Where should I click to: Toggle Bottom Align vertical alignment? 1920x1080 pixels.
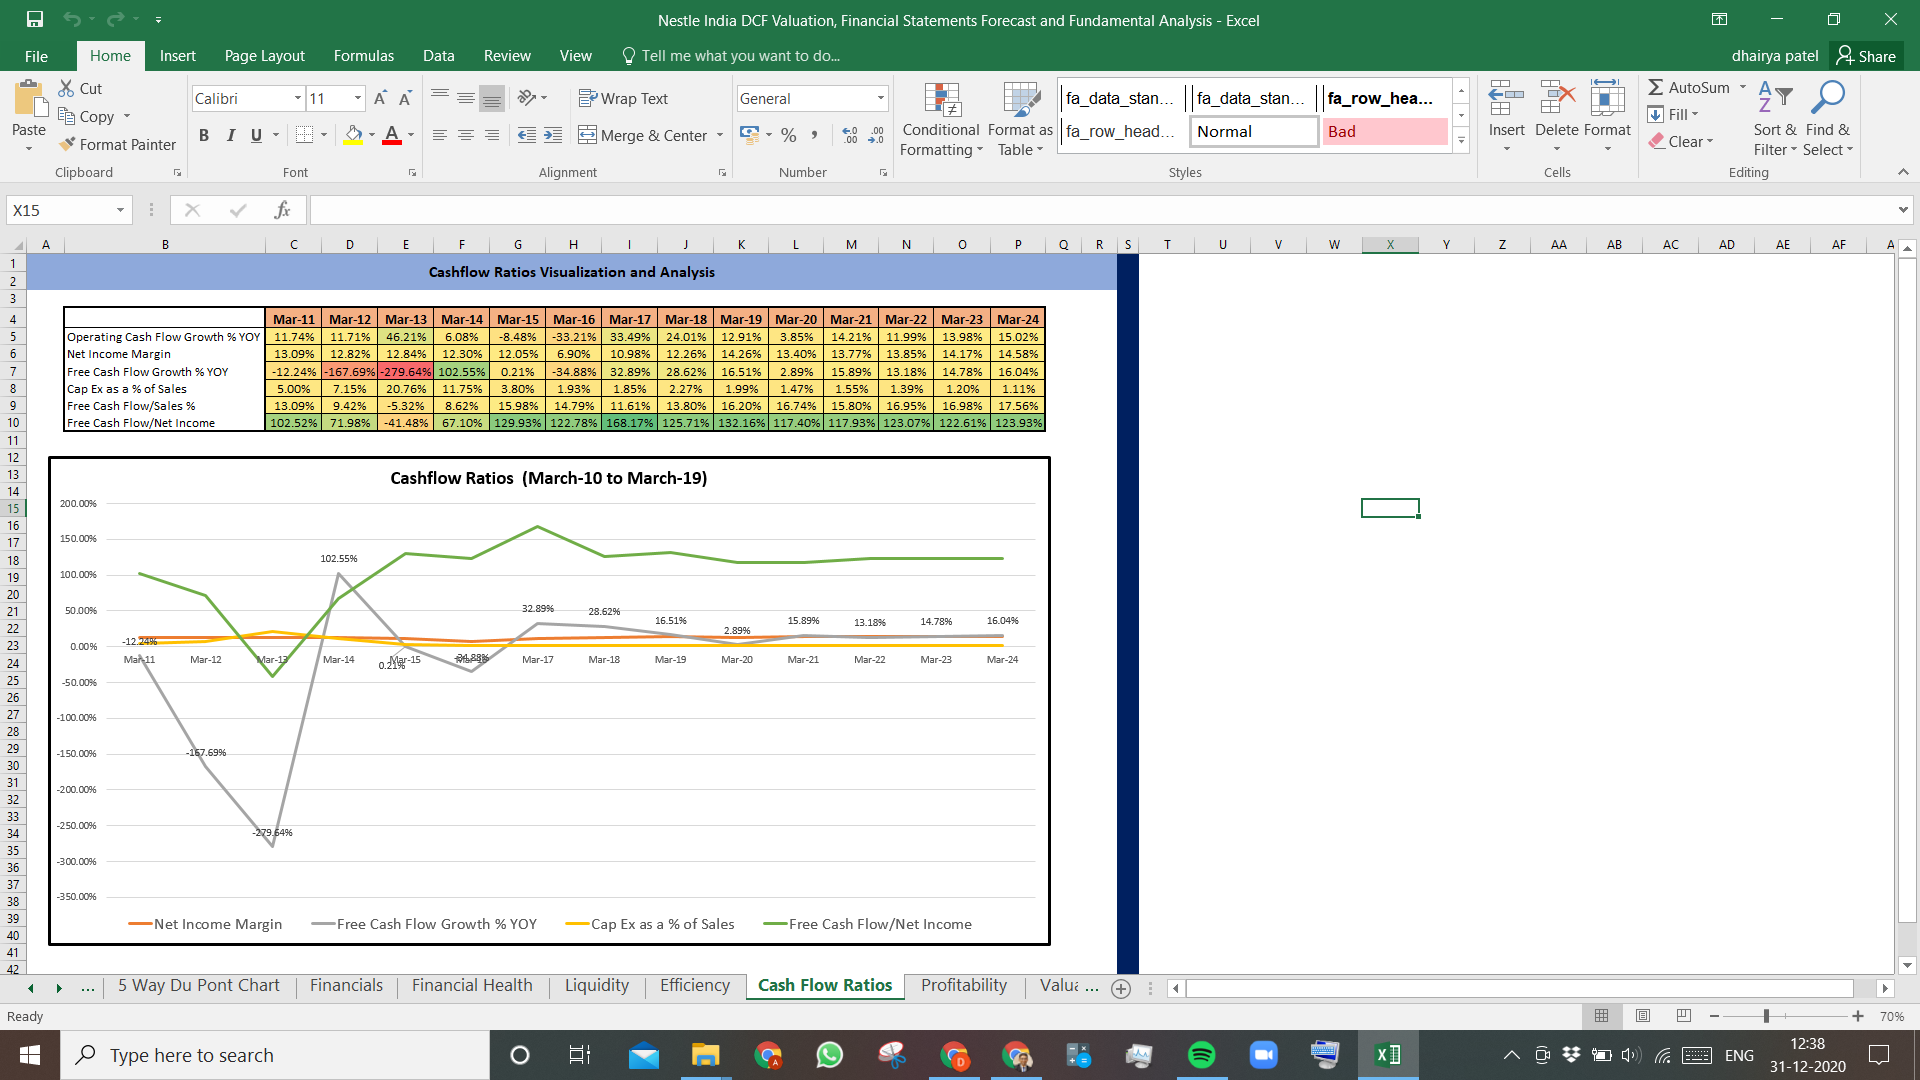[x=492, y=98]
